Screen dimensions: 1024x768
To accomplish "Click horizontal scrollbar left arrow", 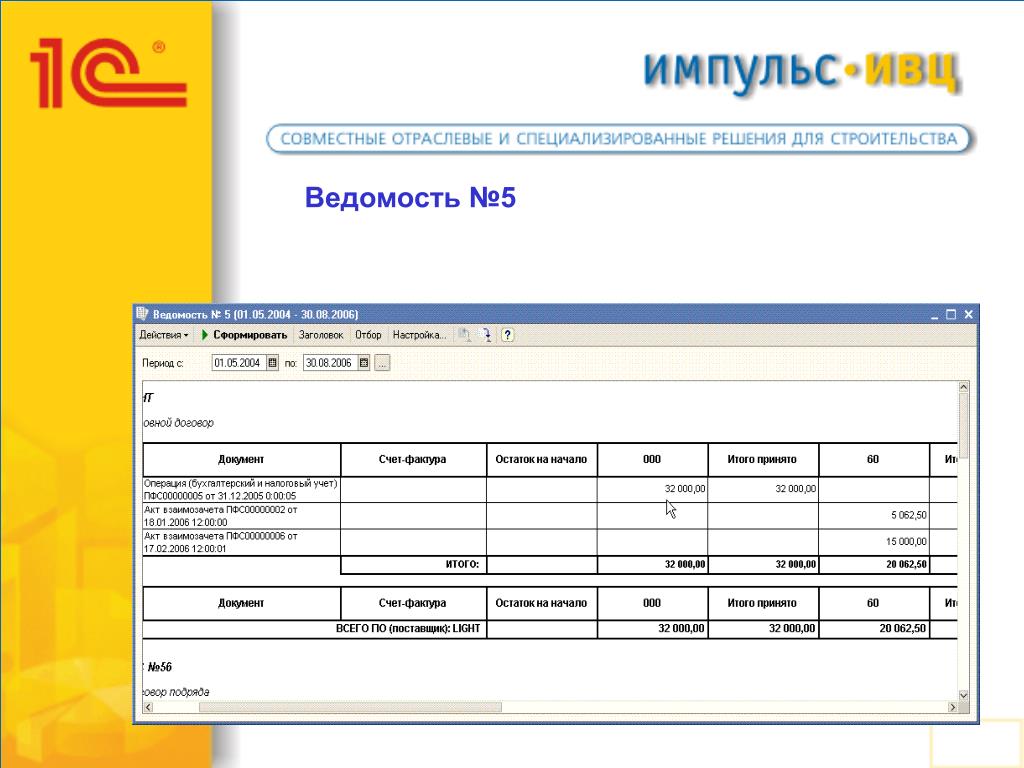I will [148, 707].
